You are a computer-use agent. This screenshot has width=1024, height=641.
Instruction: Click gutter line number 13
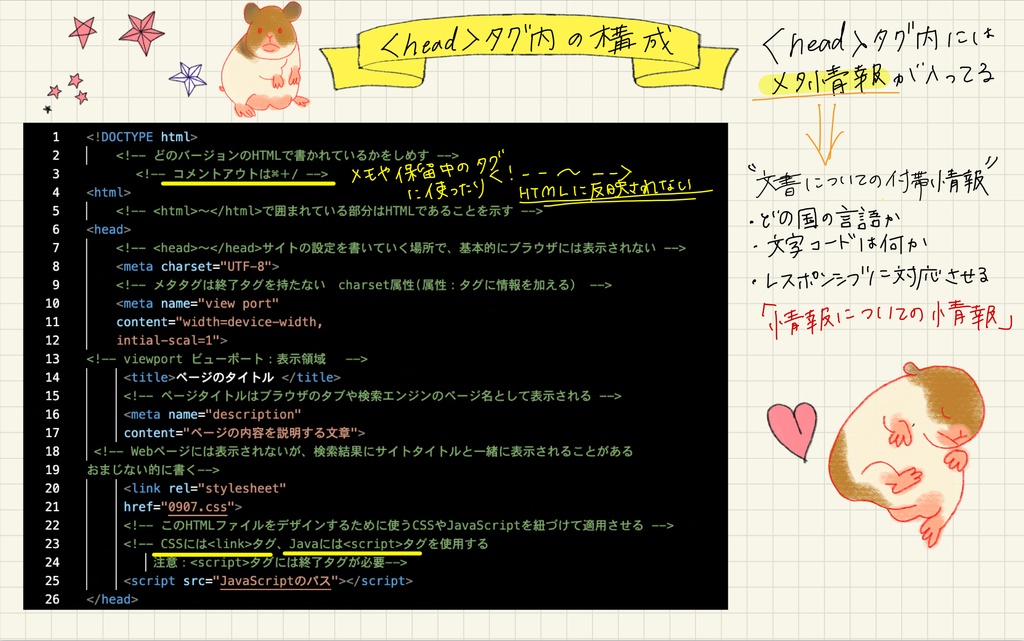click(52, 359)
